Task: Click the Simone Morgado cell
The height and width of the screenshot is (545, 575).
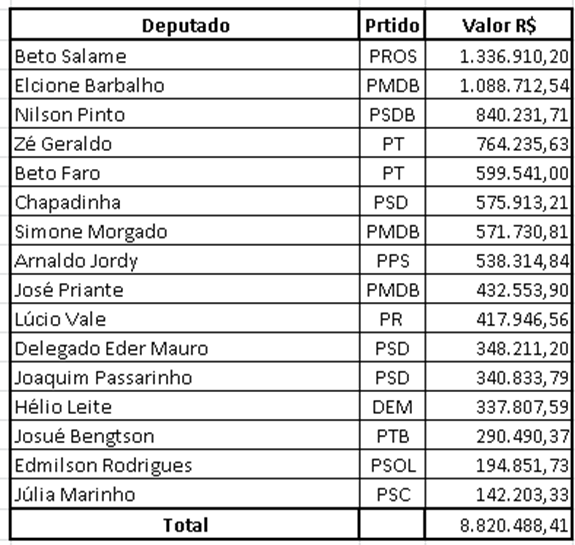Action: pyautogui.click(x=185, y=231)
